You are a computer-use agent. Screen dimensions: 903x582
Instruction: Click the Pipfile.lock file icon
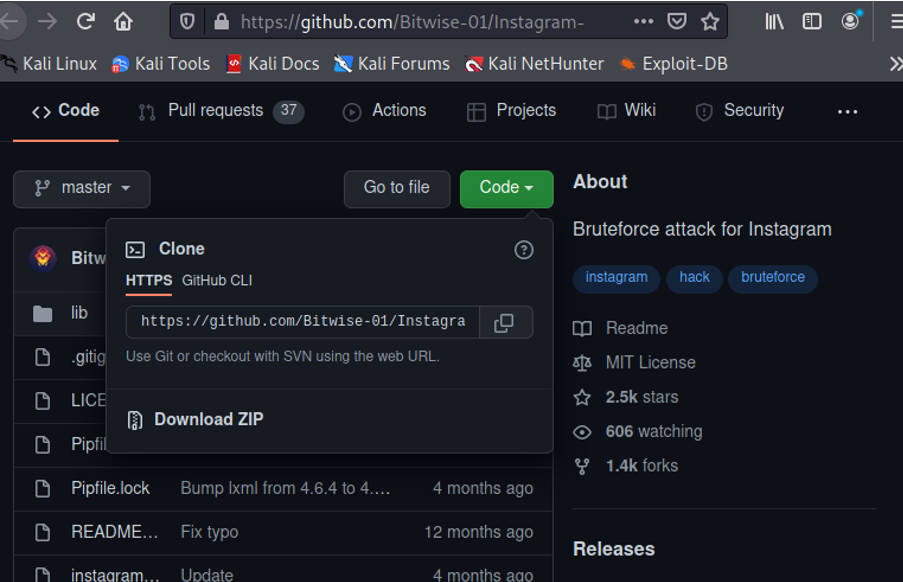43,489
